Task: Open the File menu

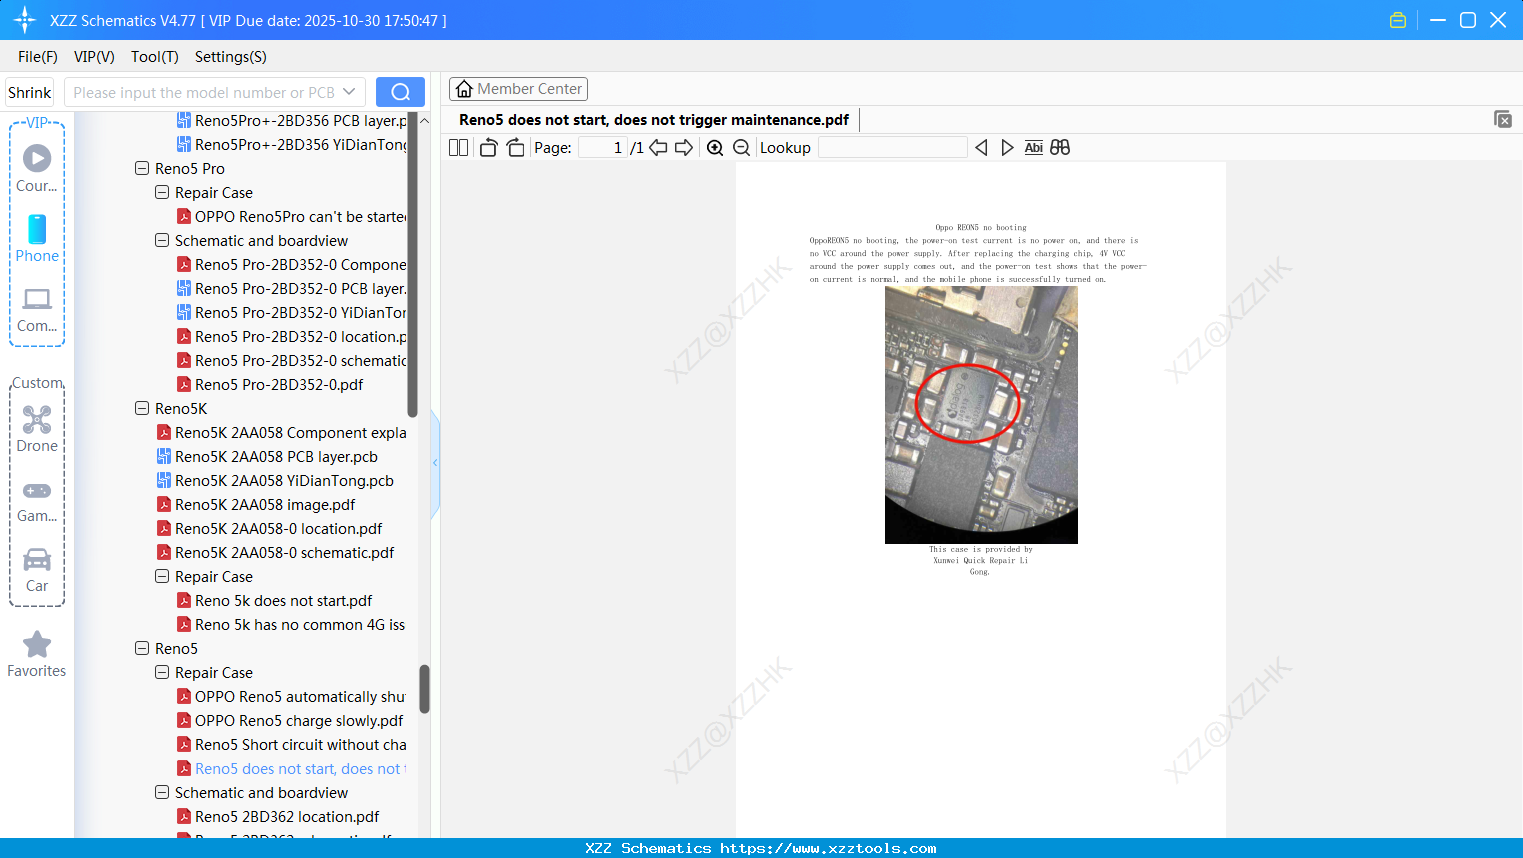Action: [x=38, y=57]
